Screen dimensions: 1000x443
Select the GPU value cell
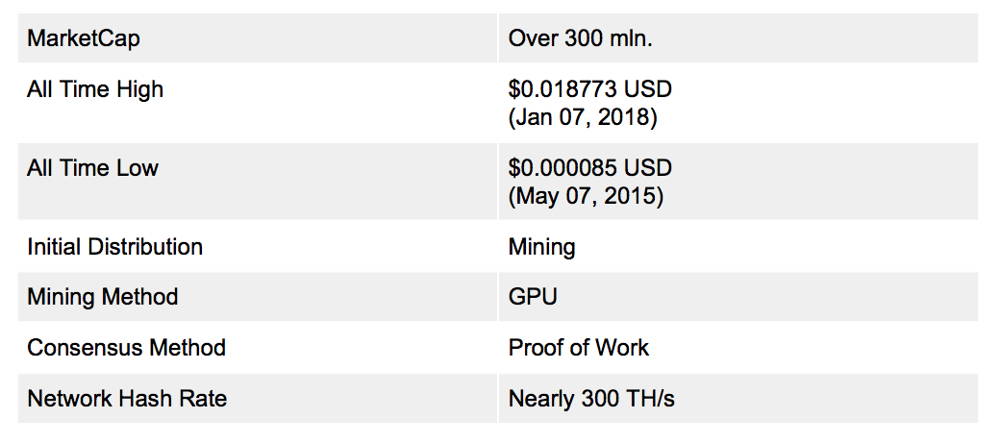coord(738,297)
